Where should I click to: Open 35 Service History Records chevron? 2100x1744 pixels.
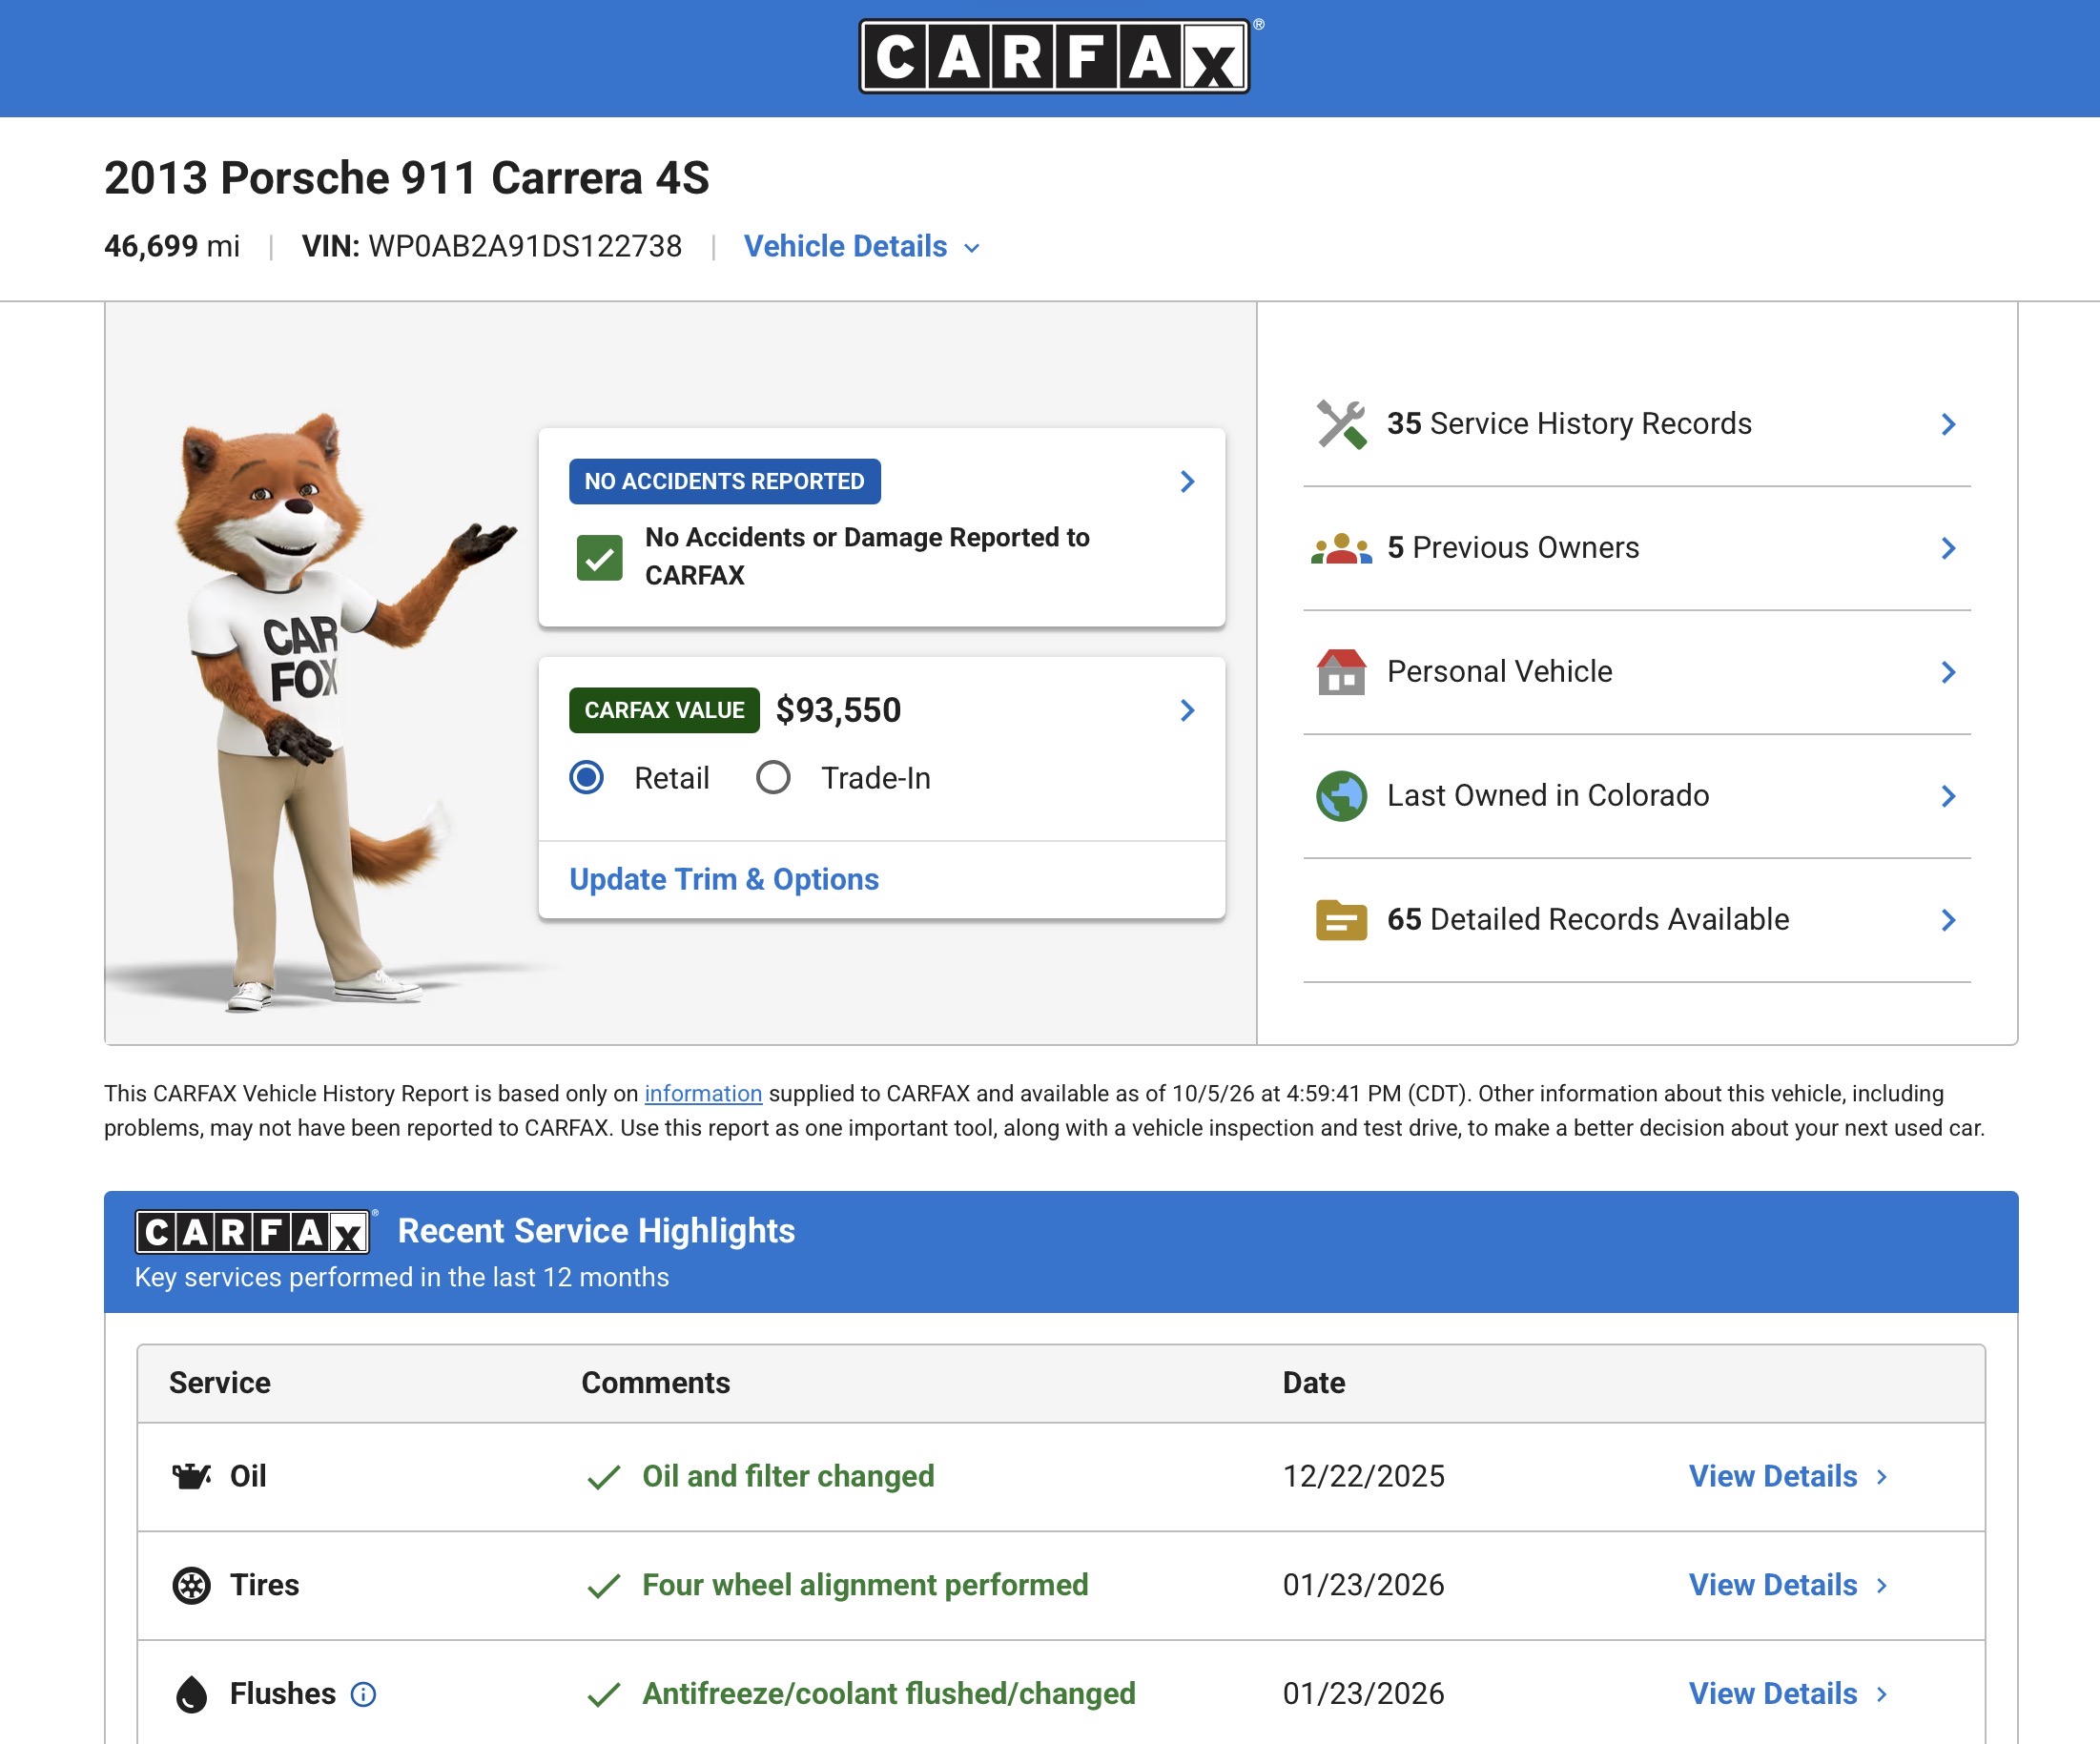pos(1948,424)
